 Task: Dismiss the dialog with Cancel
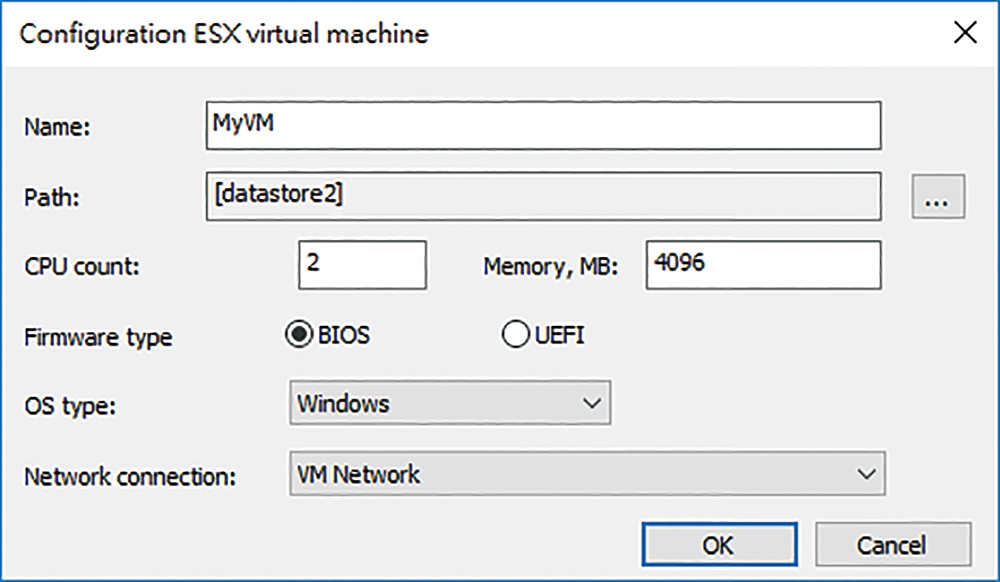pos(893,544)
